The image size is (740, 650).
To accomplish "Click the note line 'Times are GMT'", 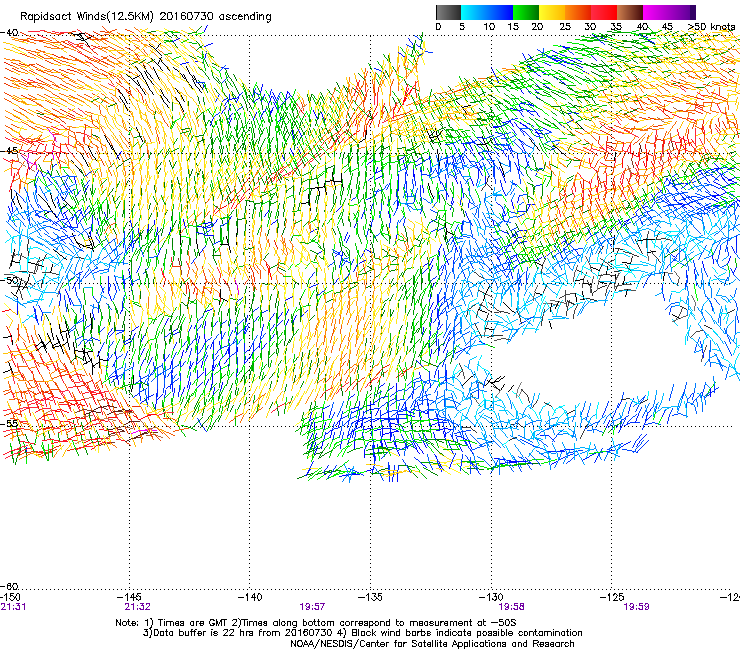I will 194,623.
